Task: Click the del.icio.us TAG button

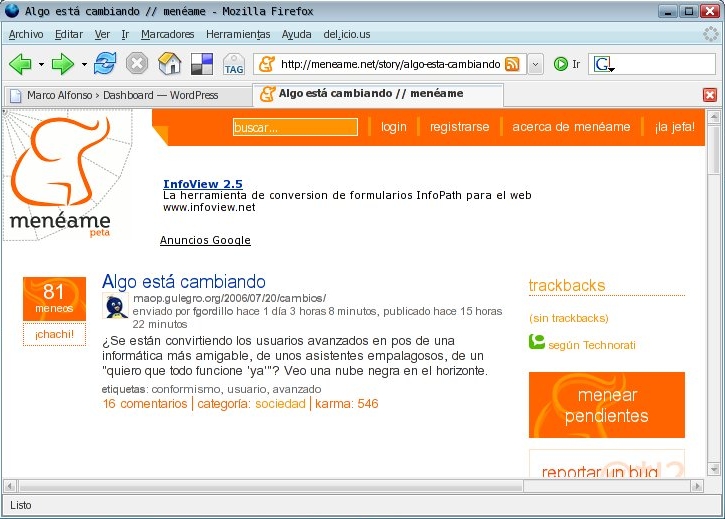Action: (x=233, y=64)
